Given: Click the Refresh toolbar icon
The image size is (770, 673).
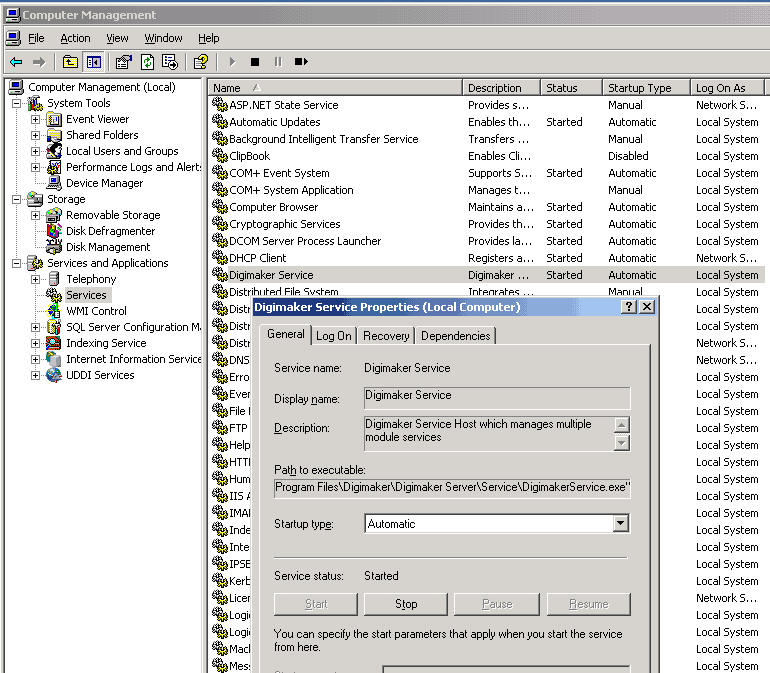Looking at the screenshot, I should tap(147, 62).
